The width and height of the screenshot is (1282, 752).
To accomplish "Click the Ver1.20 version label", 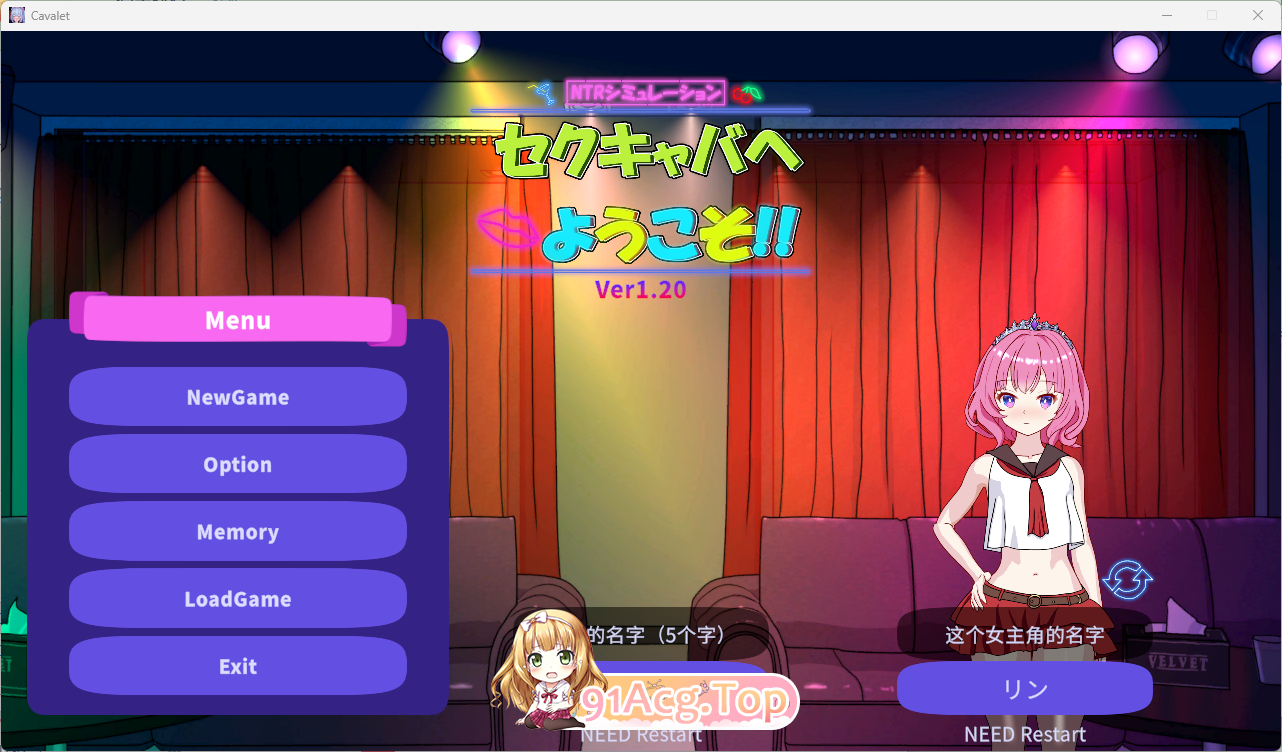I will (x=641, y=289).
